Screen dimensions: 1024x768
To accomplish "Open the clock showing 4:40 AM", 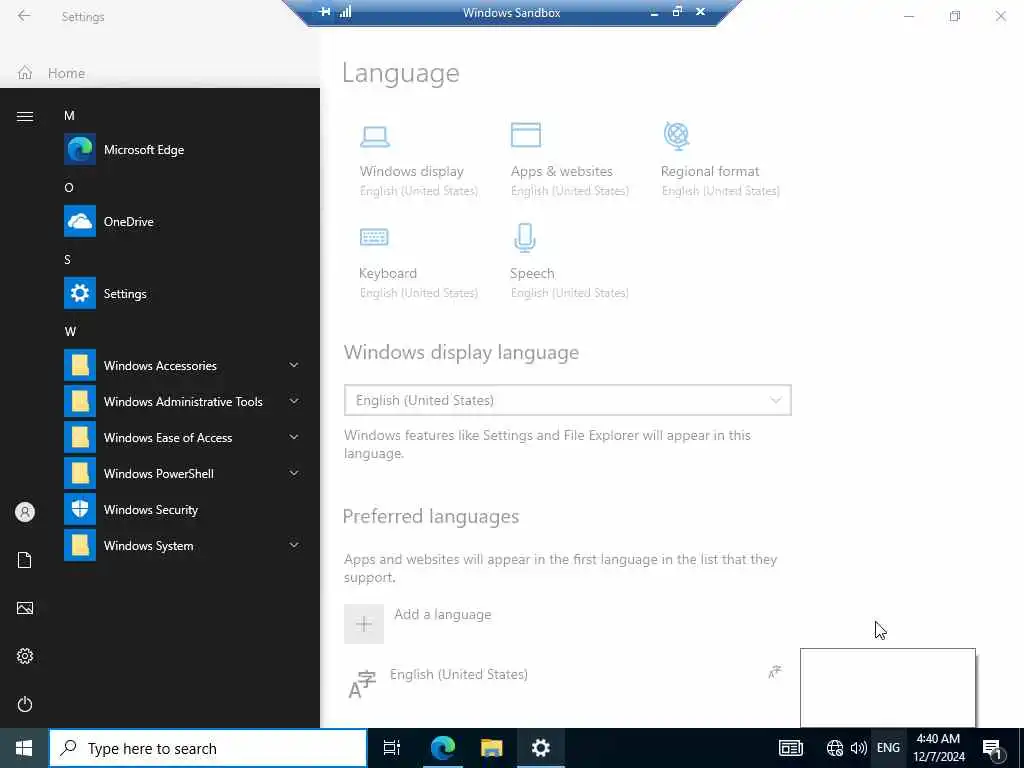I will (x=938, y=748).
